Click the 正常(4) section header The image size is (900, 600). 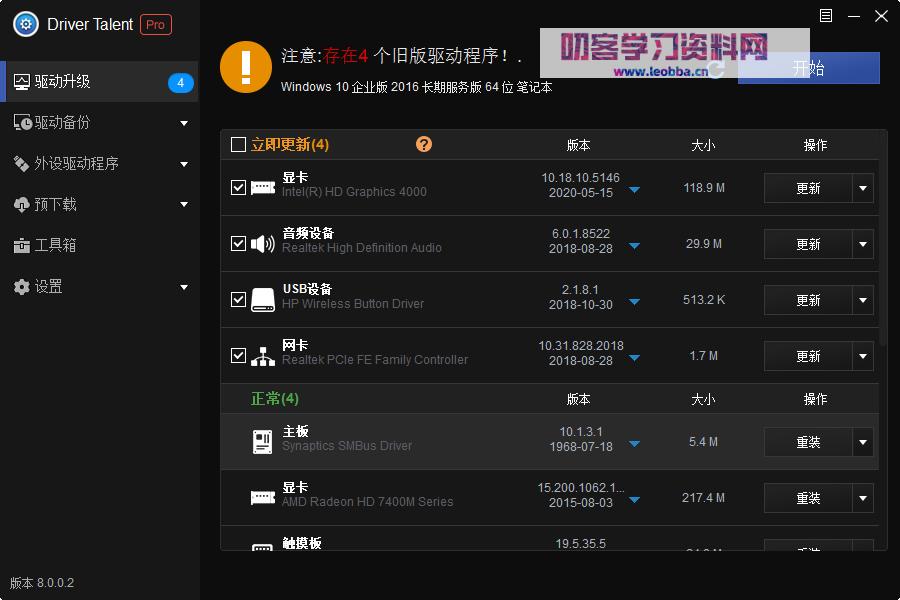274,398
